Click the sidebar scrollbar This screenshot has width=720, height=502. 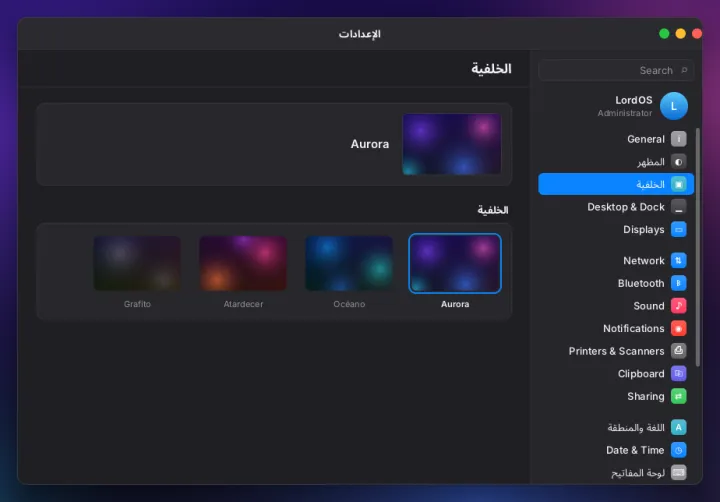698,247
